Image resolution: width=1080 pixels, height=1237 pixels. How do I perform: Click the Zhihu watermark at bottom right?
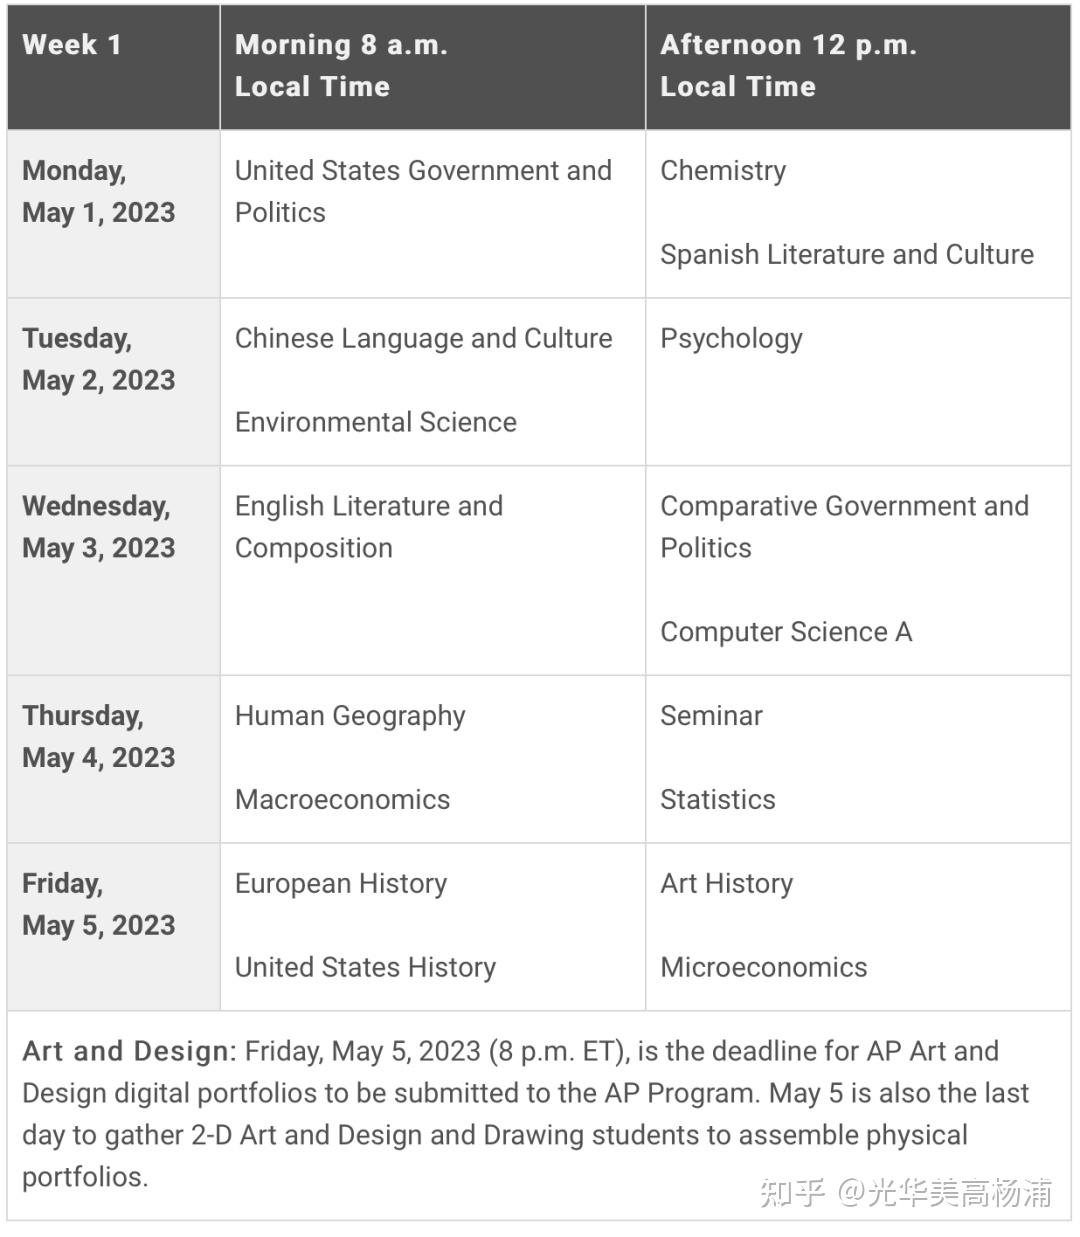pyautogui.click(x=905, y=1192)
